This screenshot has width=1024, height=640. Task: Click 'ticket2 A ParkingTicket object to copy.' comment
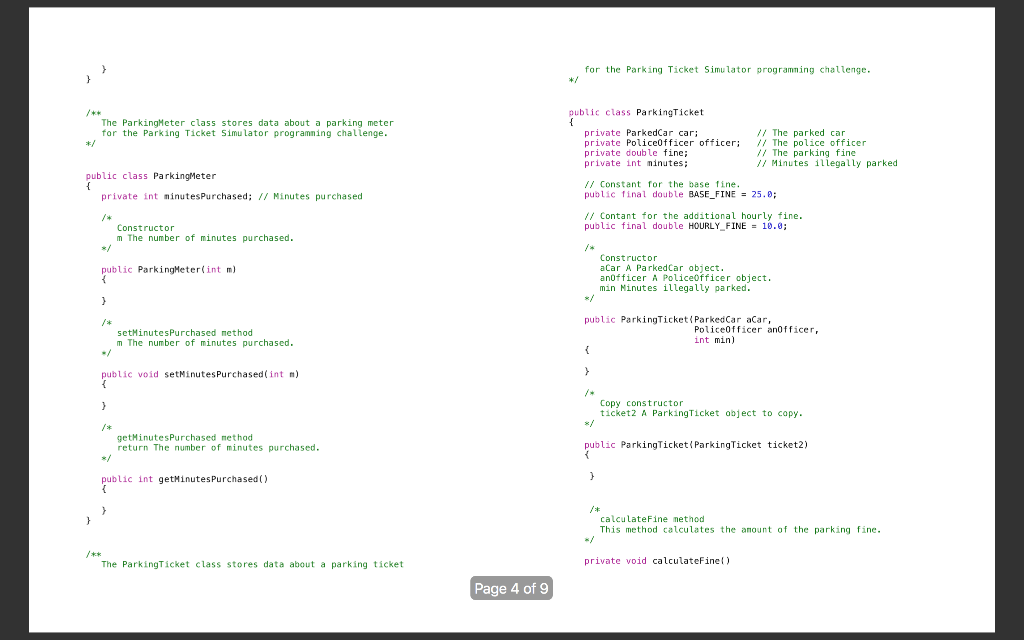(701, 413)
